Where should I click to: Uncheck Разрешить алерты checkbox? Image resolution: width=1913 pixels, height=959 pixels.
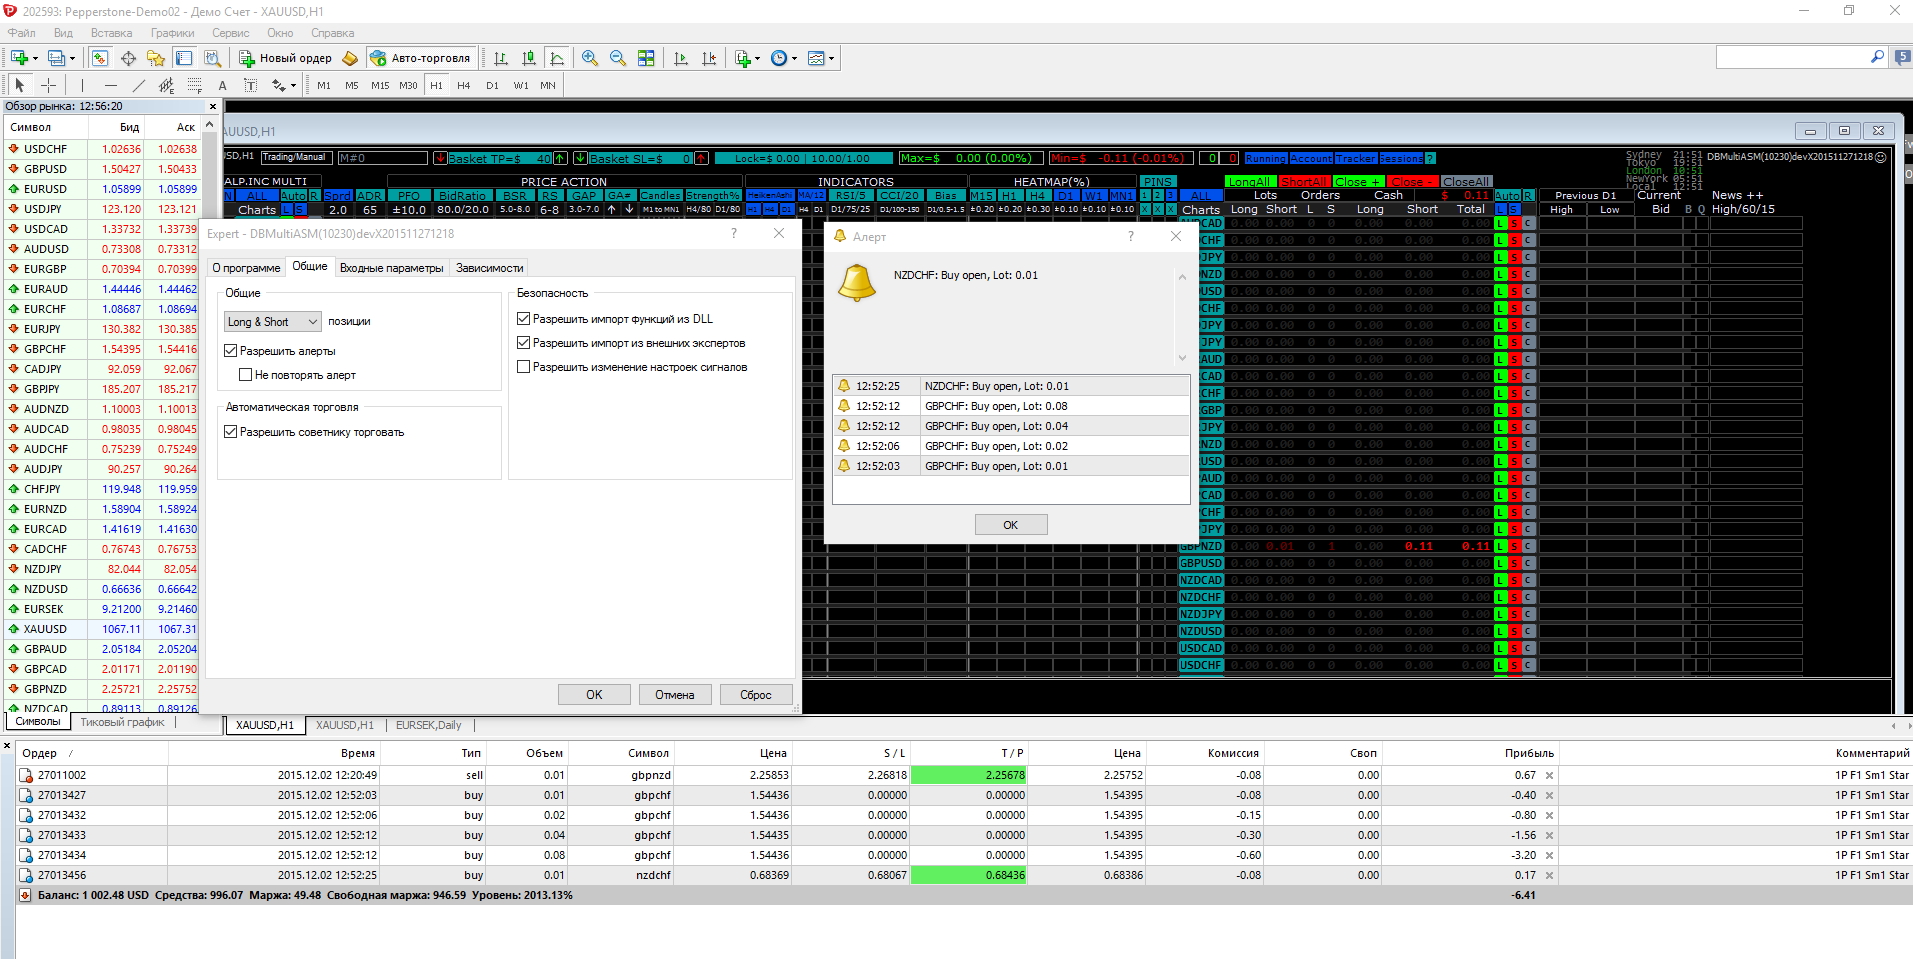pyautogui.click(x=231, y=351)
